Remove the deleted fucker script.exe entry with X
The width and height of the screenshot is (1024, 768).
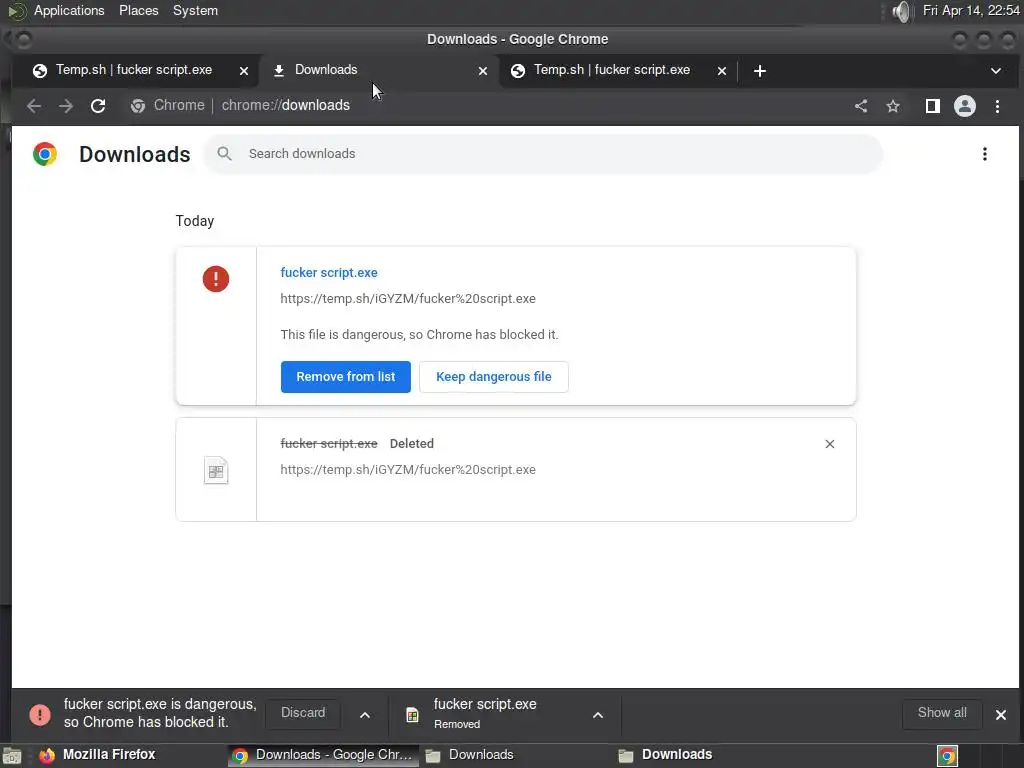pyautogui.click(x=829, y=444)
